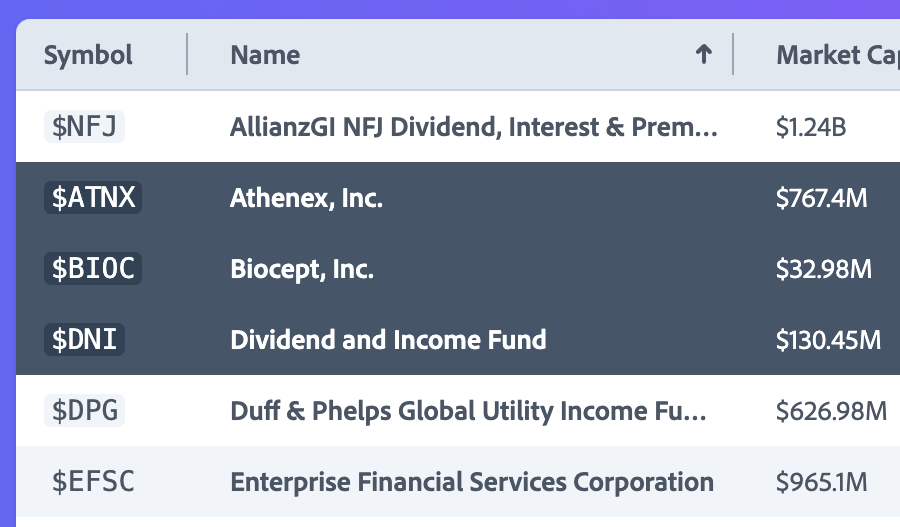
Task: Select Enterprise Financial Services Corporation row
Action: [472, 482]
